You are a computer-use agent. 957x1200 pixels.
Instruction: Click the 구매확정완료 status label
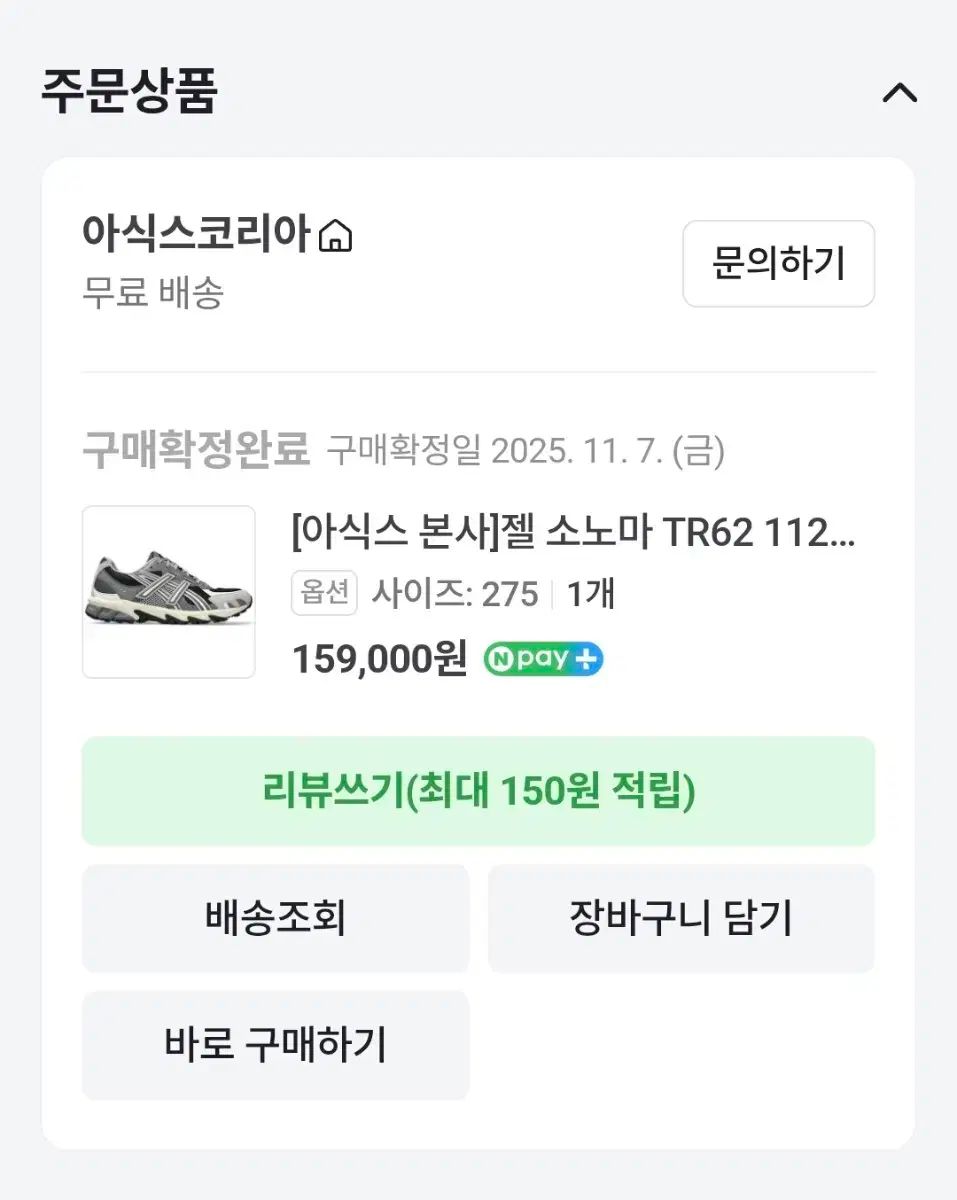pos(196,451)
